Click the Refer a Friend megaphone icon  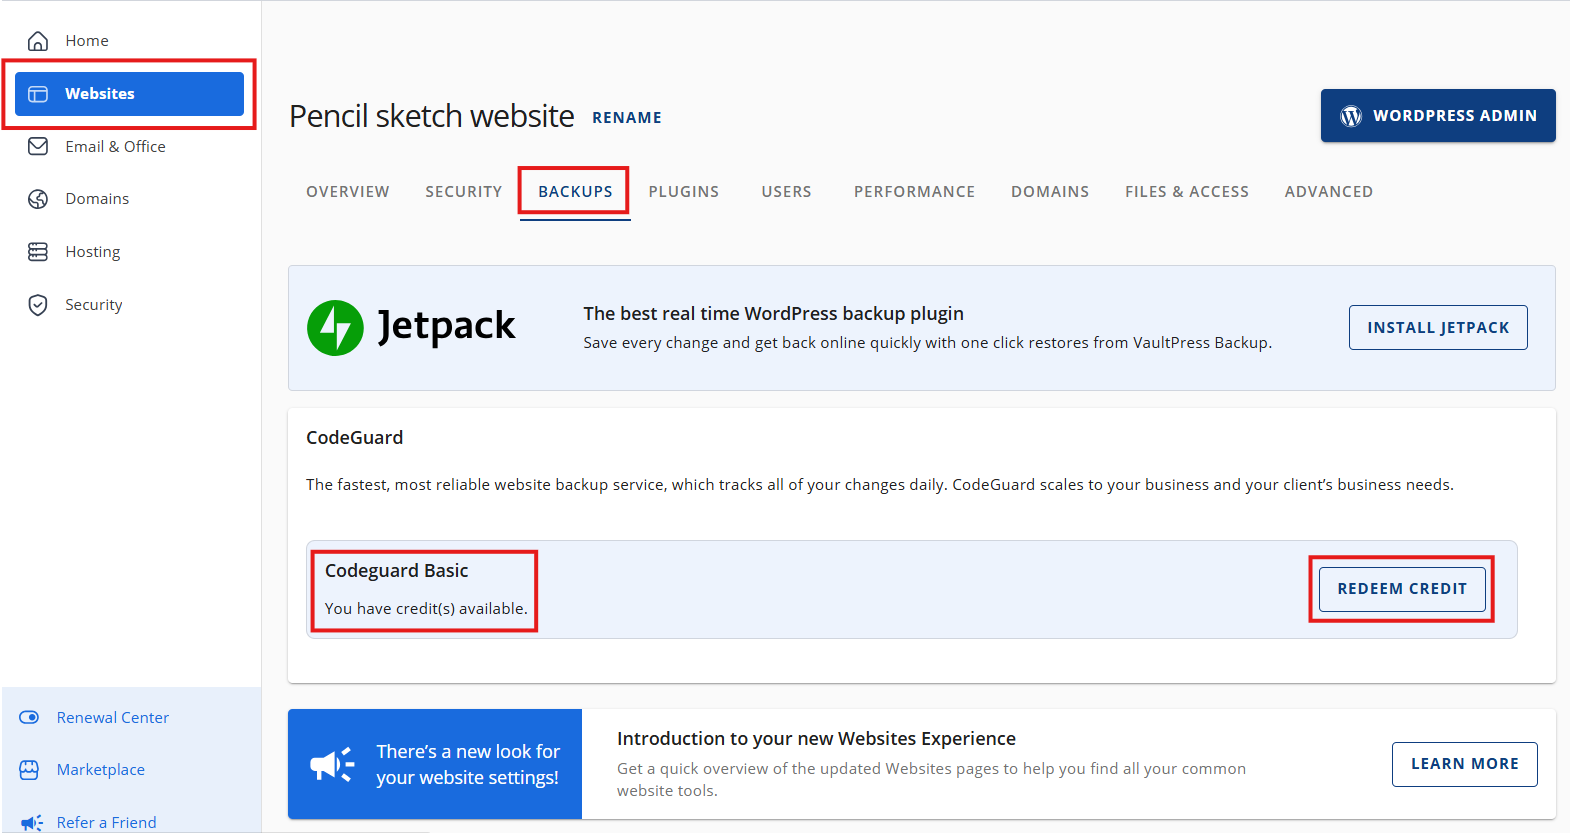pos(31,822)
